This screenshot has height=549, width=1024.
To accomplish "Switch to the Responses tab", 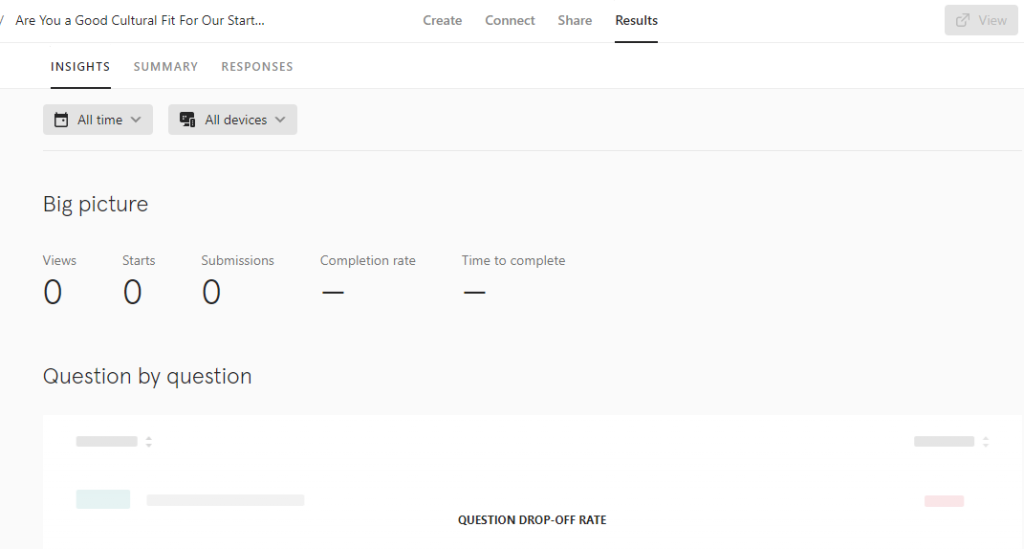I will click(257, 67).
